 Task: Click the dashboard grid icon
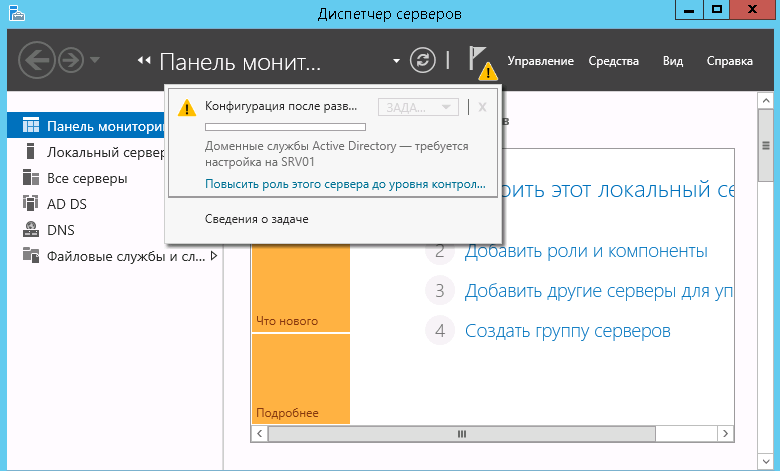(30, 125)
